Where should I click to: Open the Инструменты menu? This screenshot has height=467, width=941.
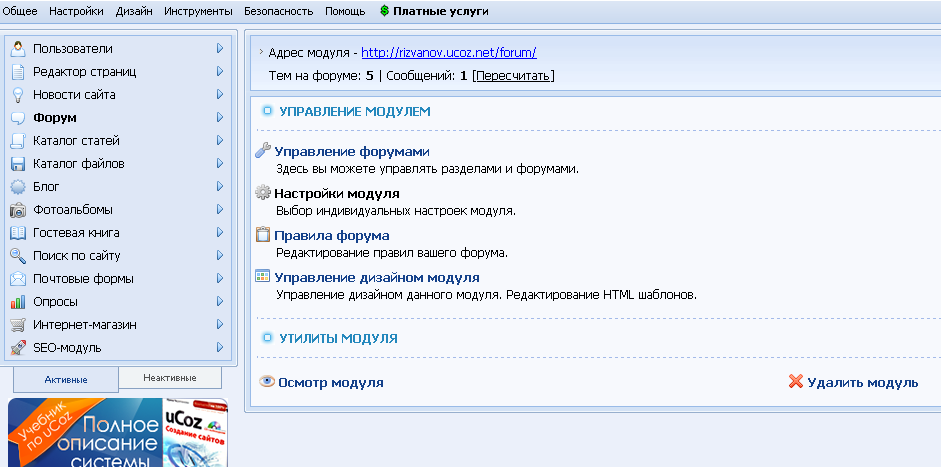pos(199,11)
